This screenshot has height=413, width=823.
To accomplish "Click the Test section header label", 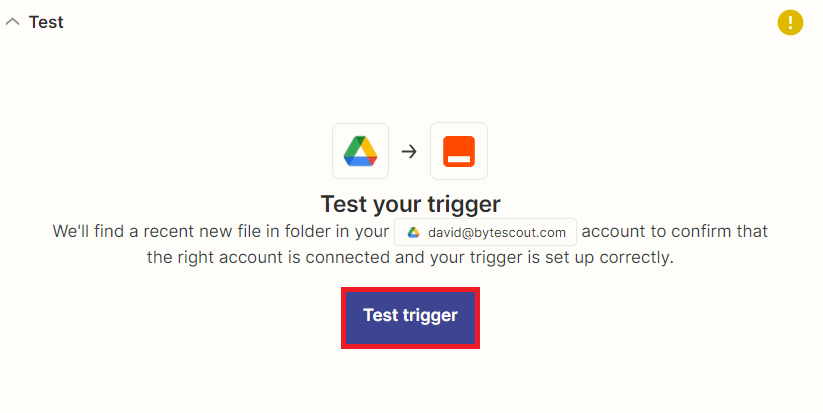I will point(46,22).
